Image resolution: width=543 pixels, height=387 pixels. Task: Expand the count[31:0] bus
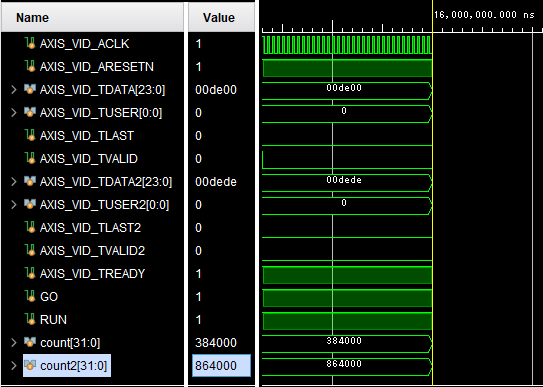[x=14, y=343]
